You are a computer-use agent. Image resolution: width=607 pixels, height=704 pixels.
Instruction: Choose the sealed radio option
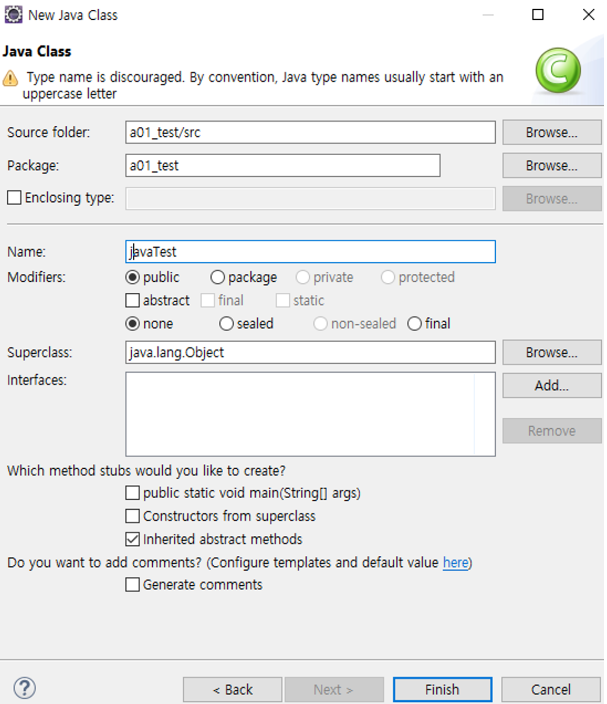[226, 324]
